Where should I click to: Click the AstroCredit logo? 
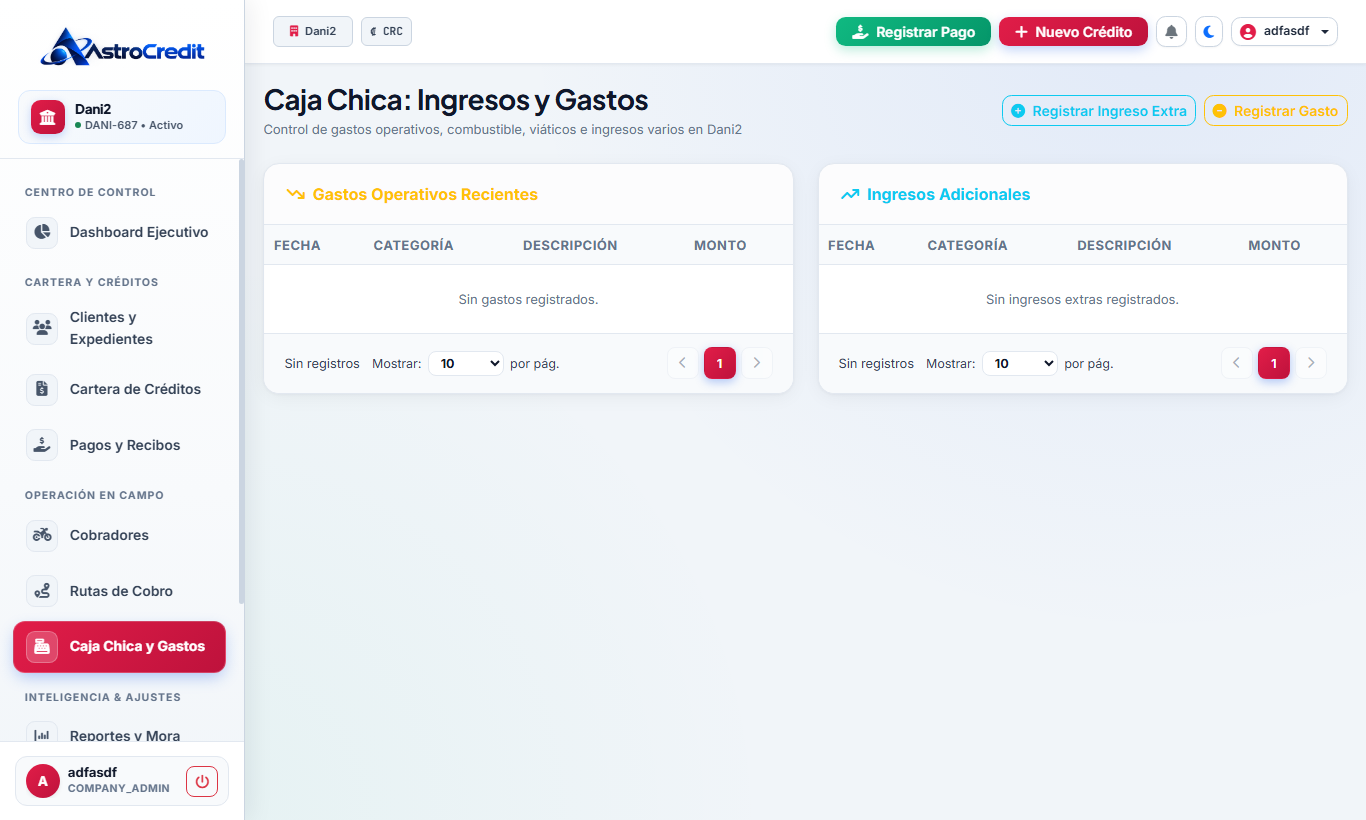tap(122, 47)
